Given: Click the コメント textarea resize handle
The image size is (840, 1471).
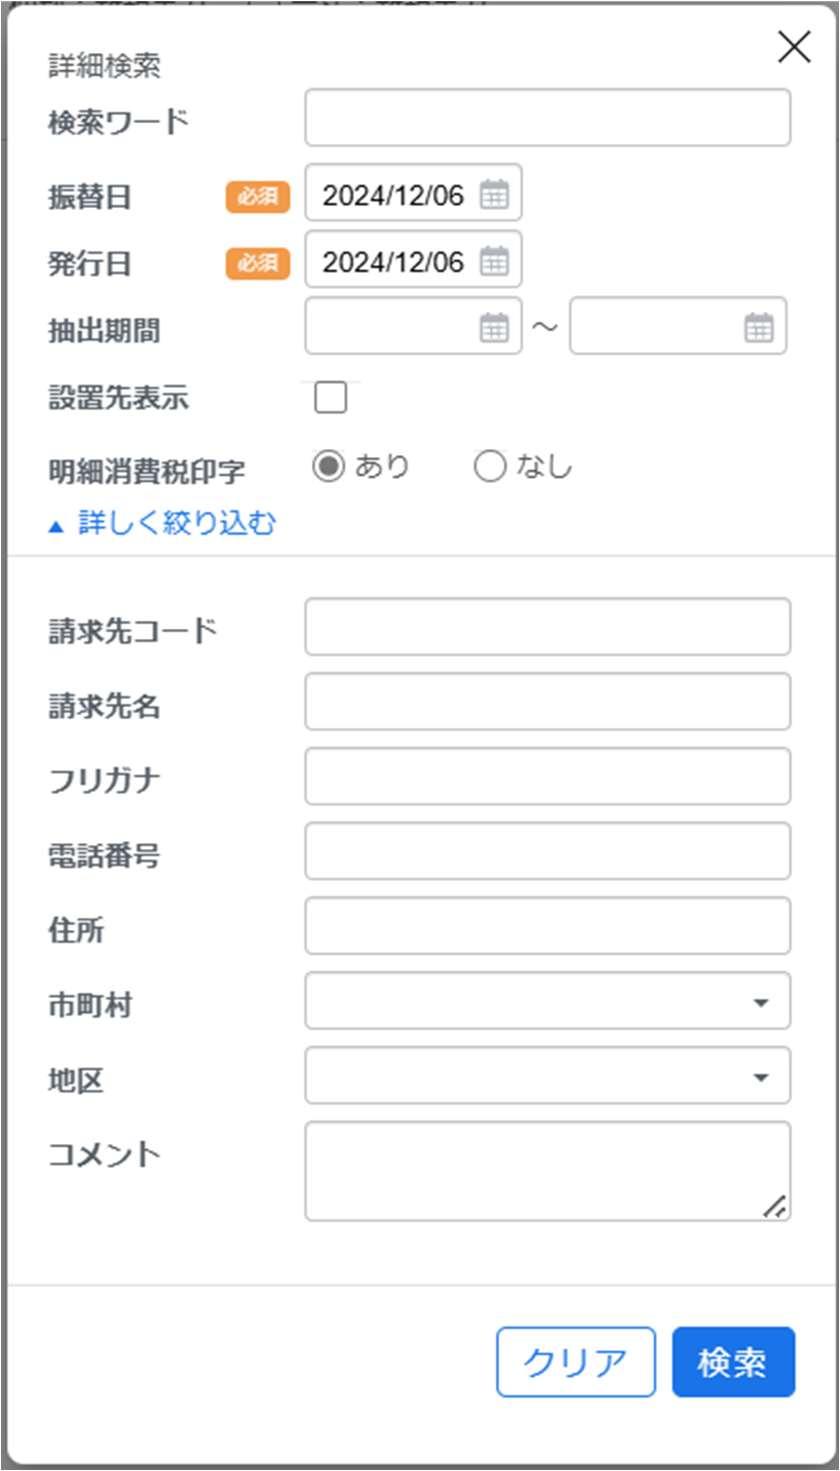Looking at the screenshot, I should point(774,1207).
